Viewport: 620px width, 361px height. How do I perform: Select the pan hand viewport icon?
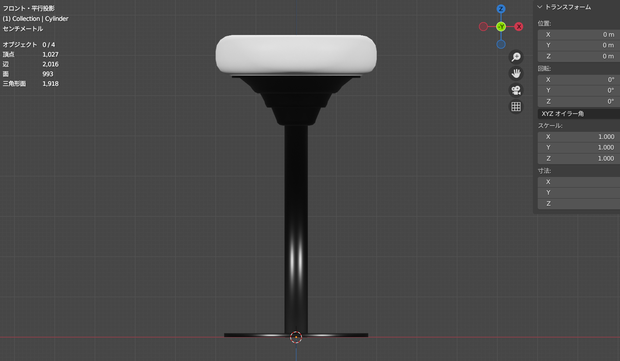(516, 74)
